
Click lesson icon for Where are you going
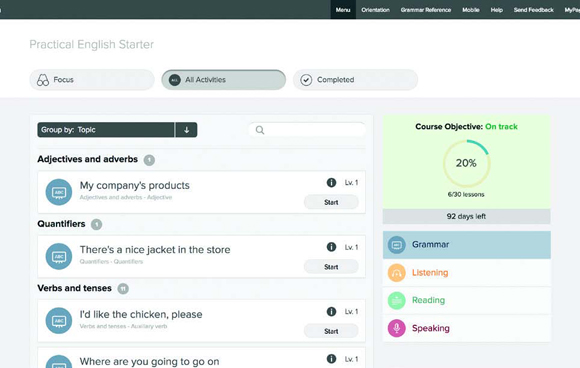(59, 362)
